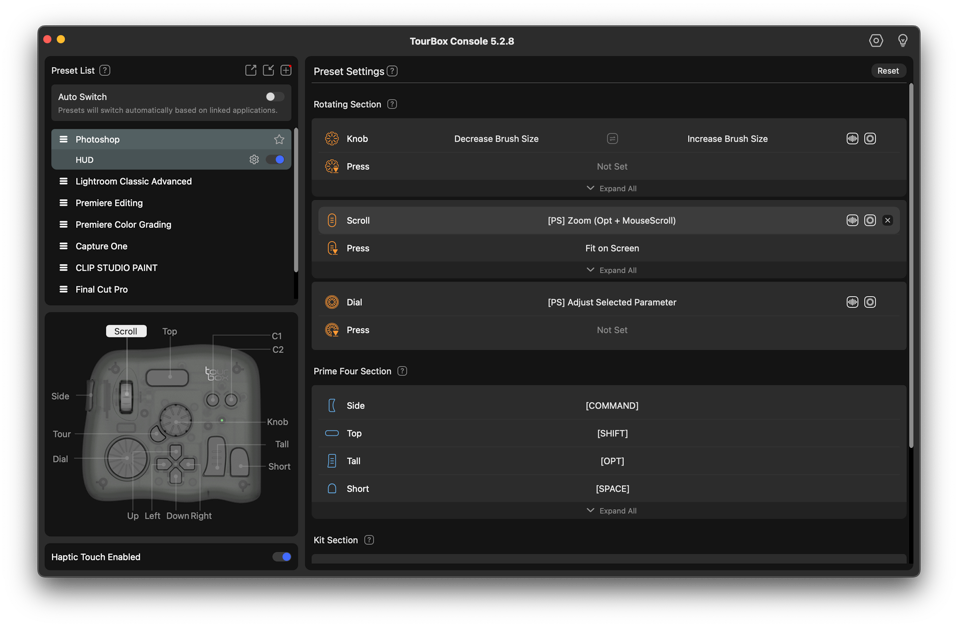Image resolution: width=958 pixels, height=627 pixels.
Task: Expand All under the Scroll section
Action: click(x=612, y=270)
